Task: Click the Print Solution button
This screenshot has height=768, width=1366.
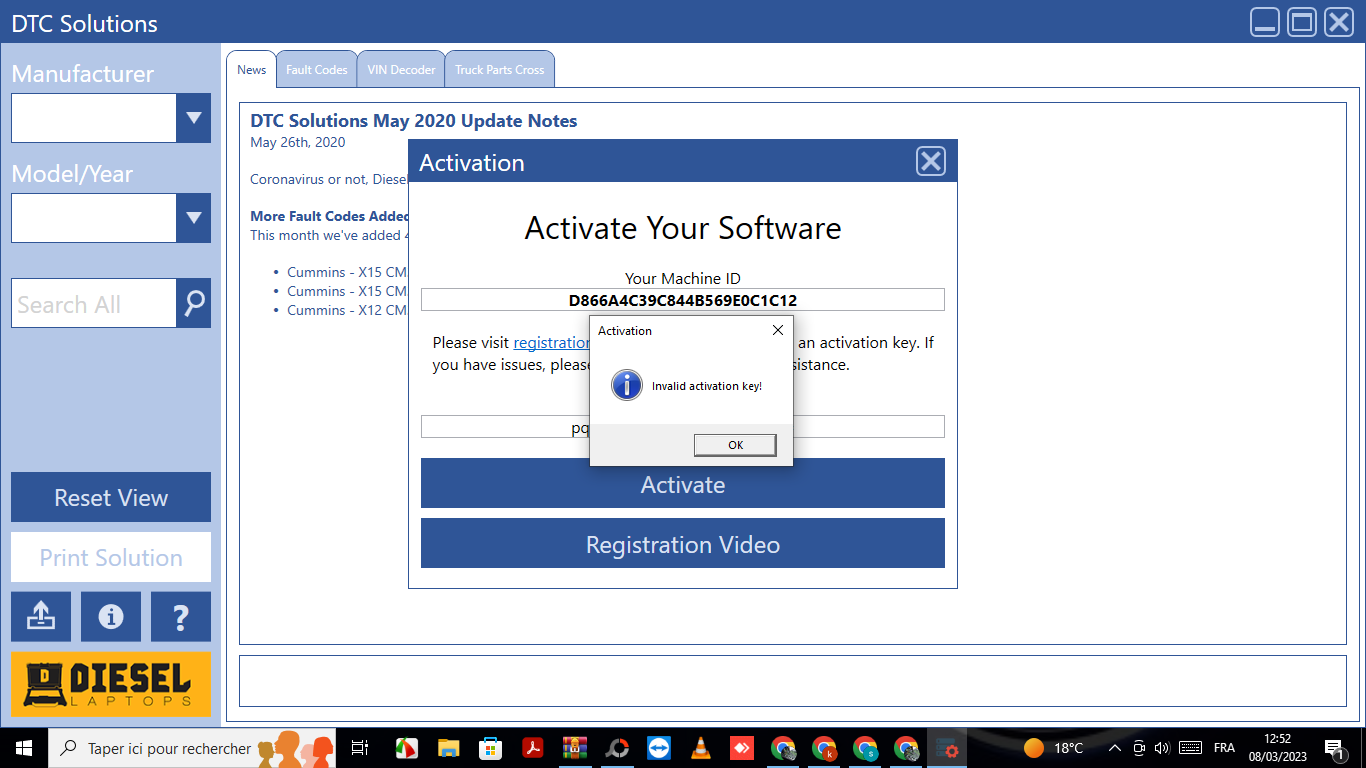Action: [111, 557]
